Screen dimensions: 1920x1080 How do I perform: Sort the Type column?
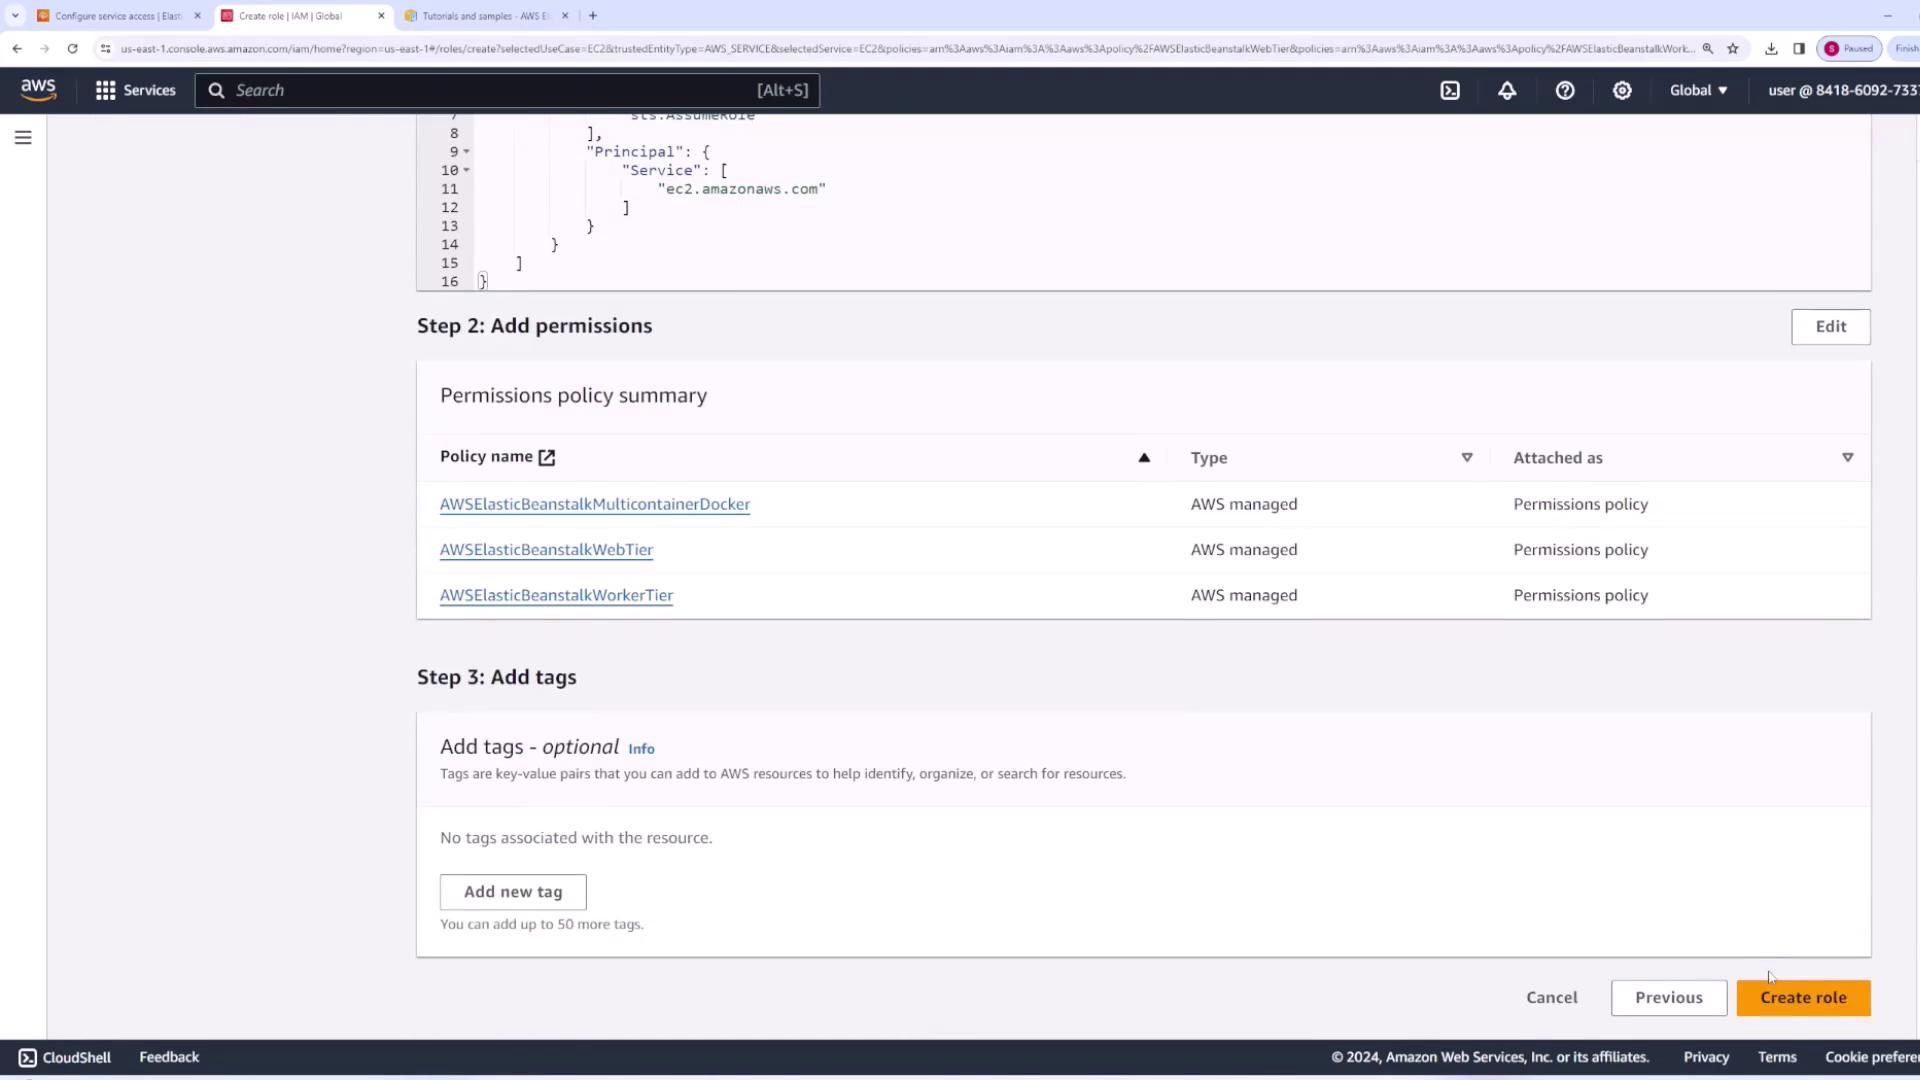click(x=1467, y=457)
